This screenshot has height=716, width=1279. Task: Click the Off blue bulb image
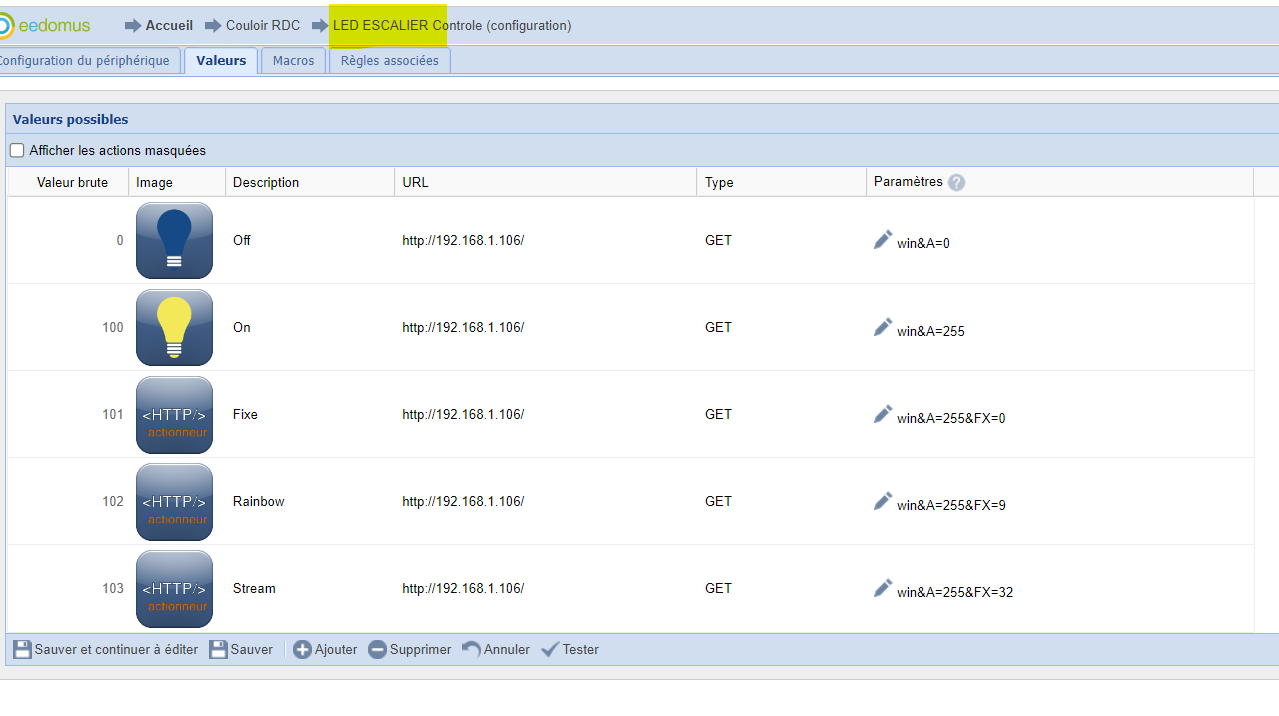point(174,240)
